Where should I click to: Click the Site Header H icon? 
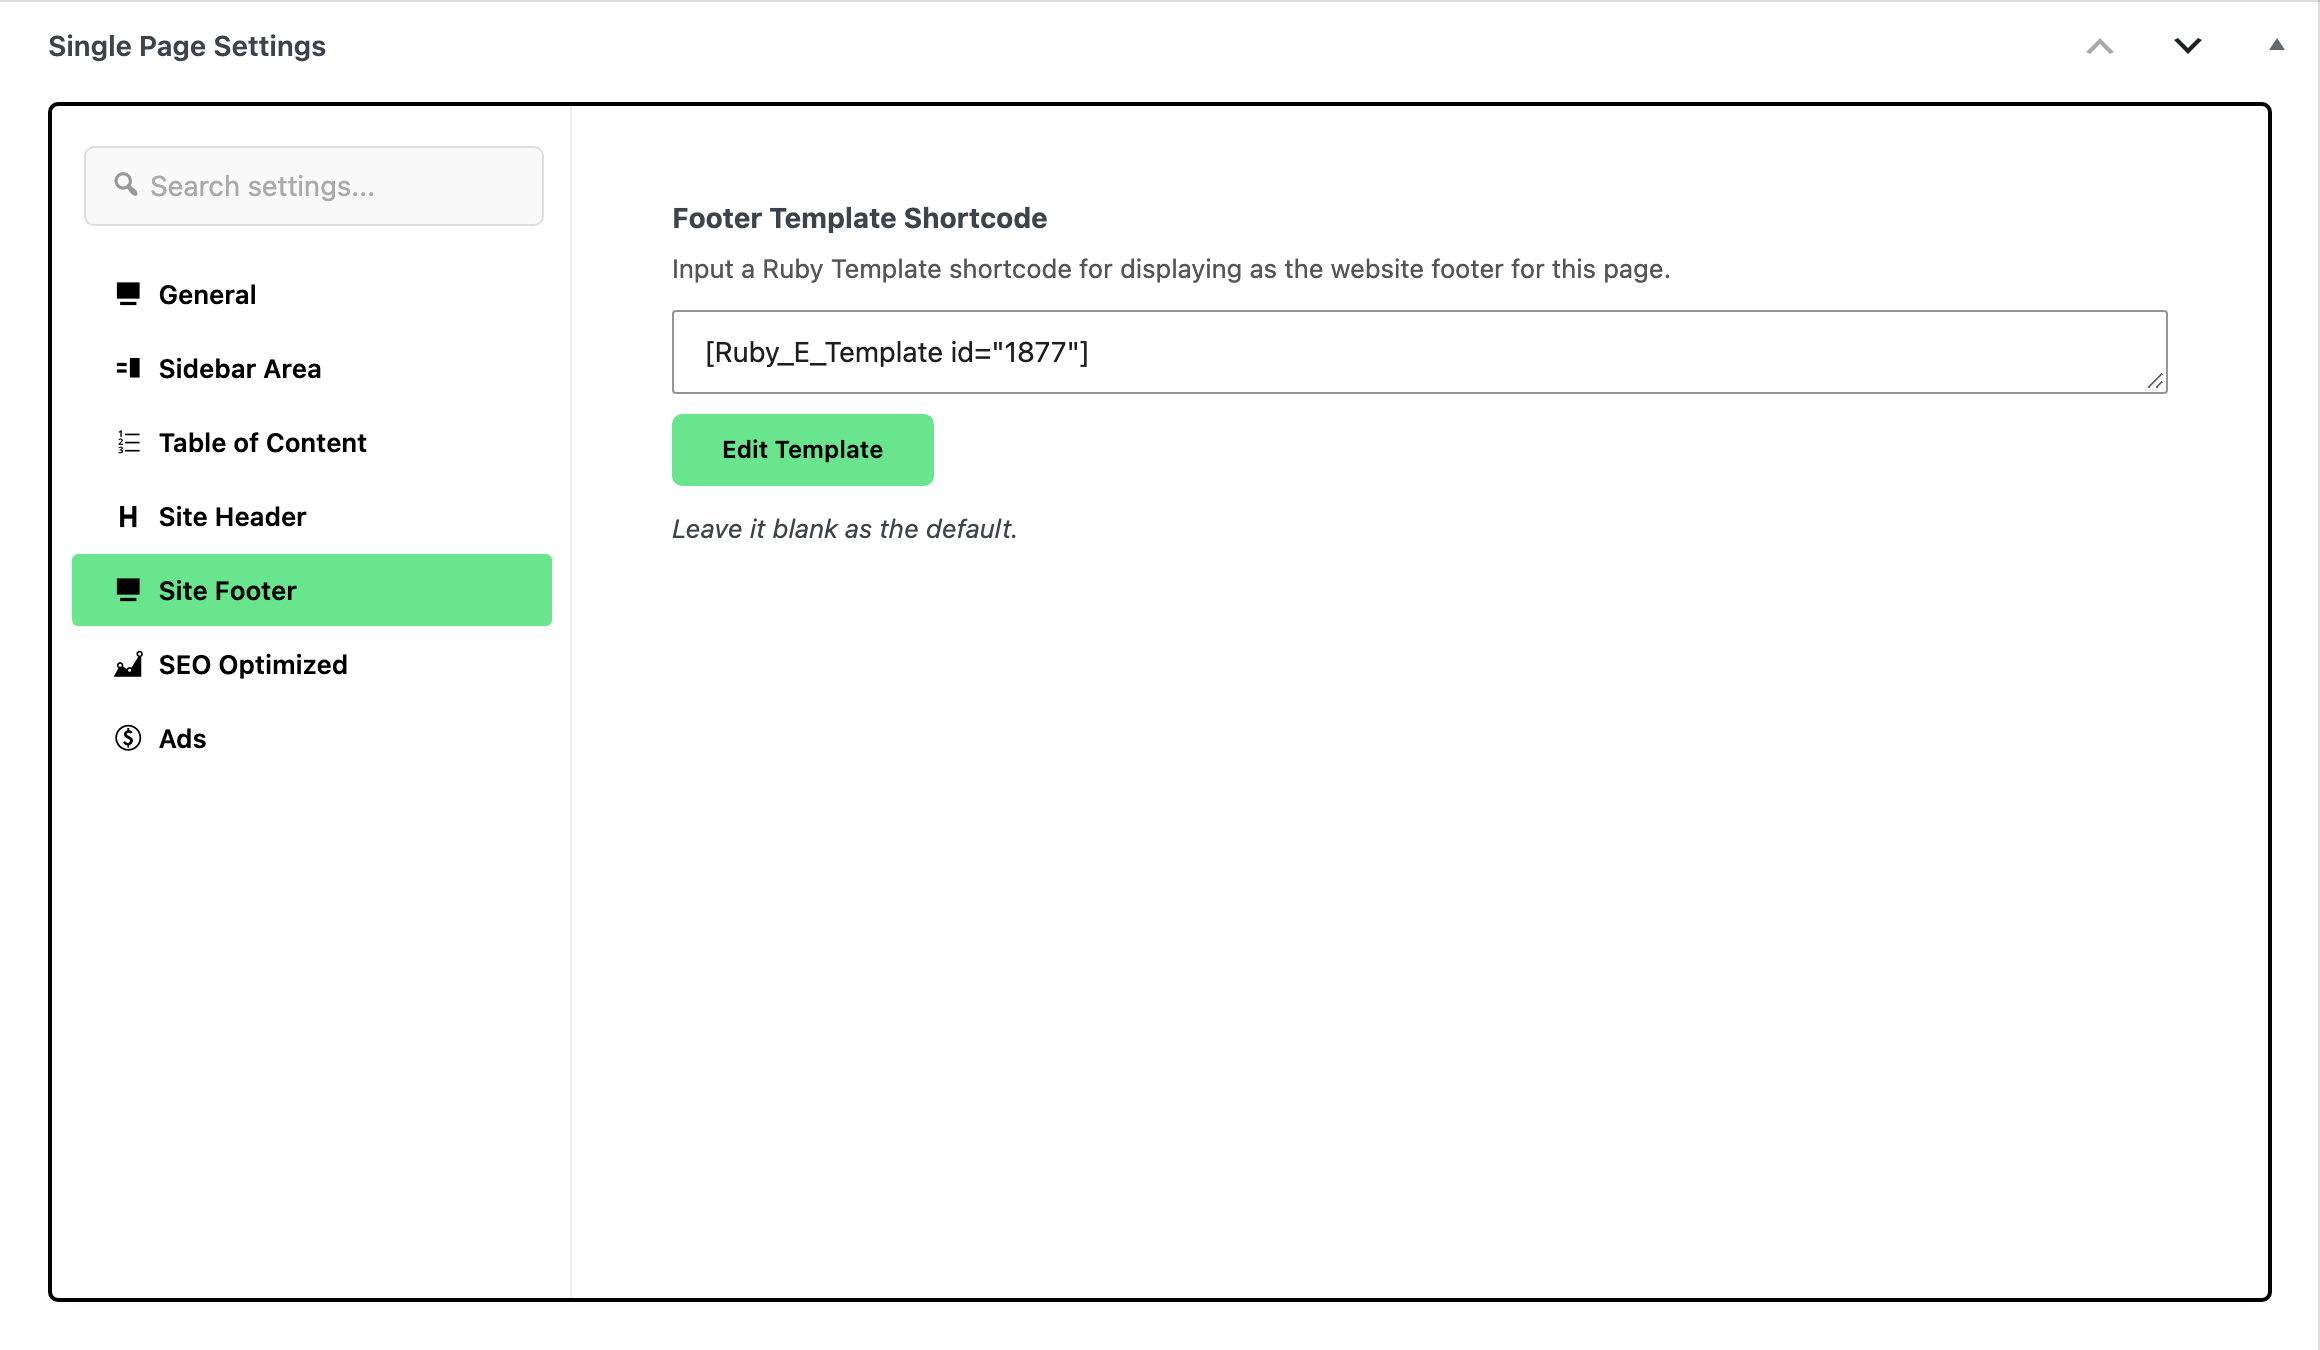point(128,516)
